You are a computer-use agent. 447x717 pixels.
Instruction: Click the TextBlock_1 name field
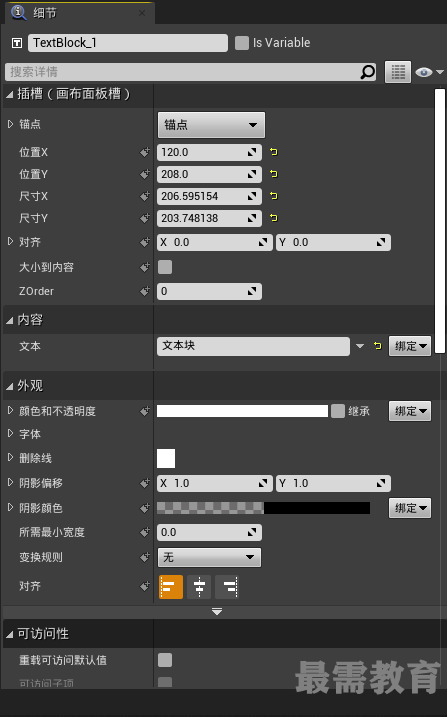128,43
